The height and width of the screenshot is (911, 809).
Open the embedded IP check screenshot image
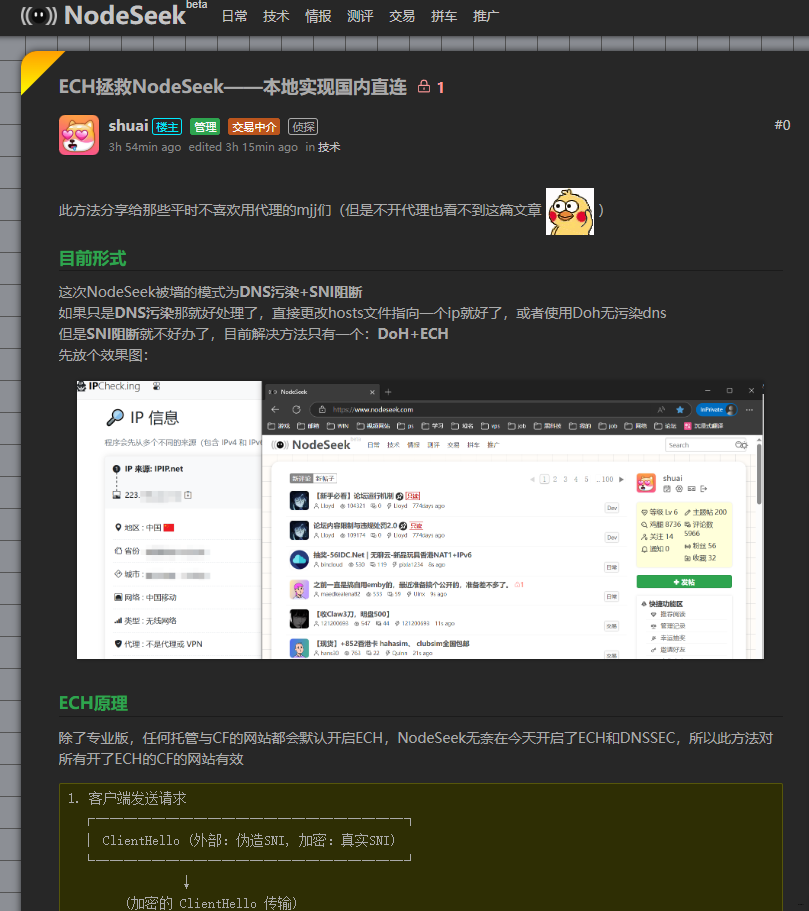420,520
